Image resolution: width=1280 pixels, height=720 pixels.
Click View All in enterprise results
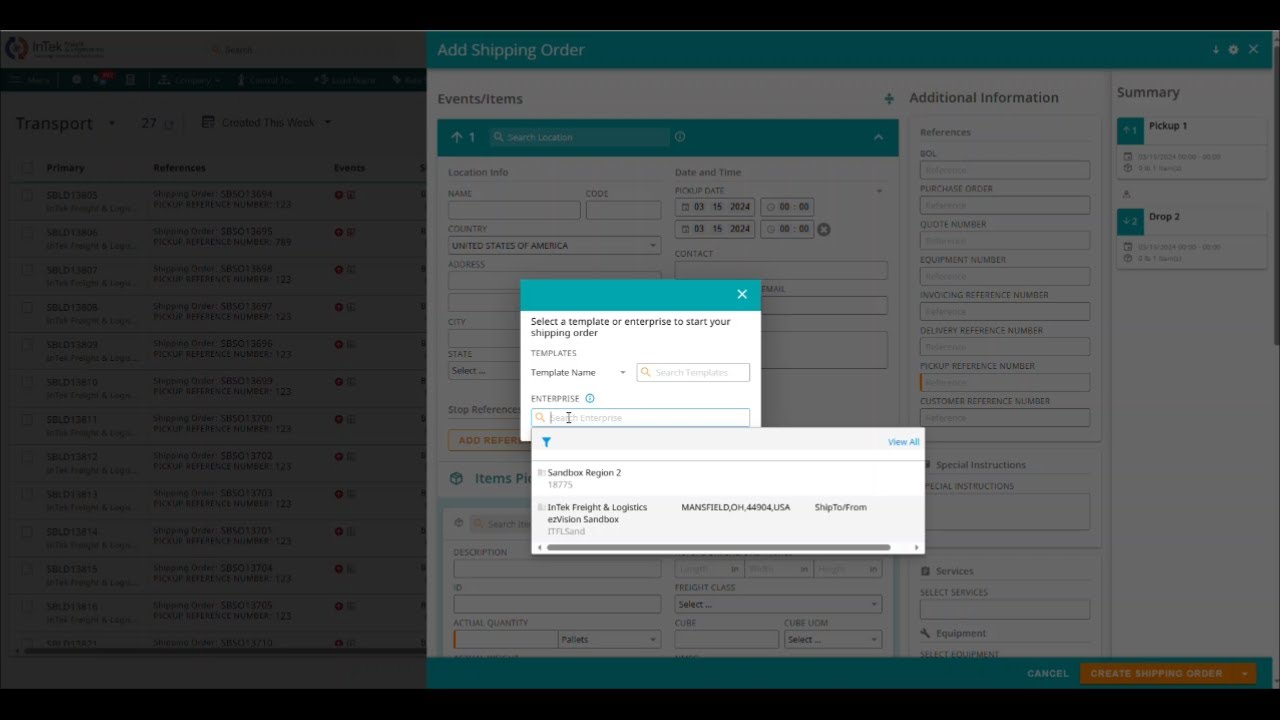903,442
